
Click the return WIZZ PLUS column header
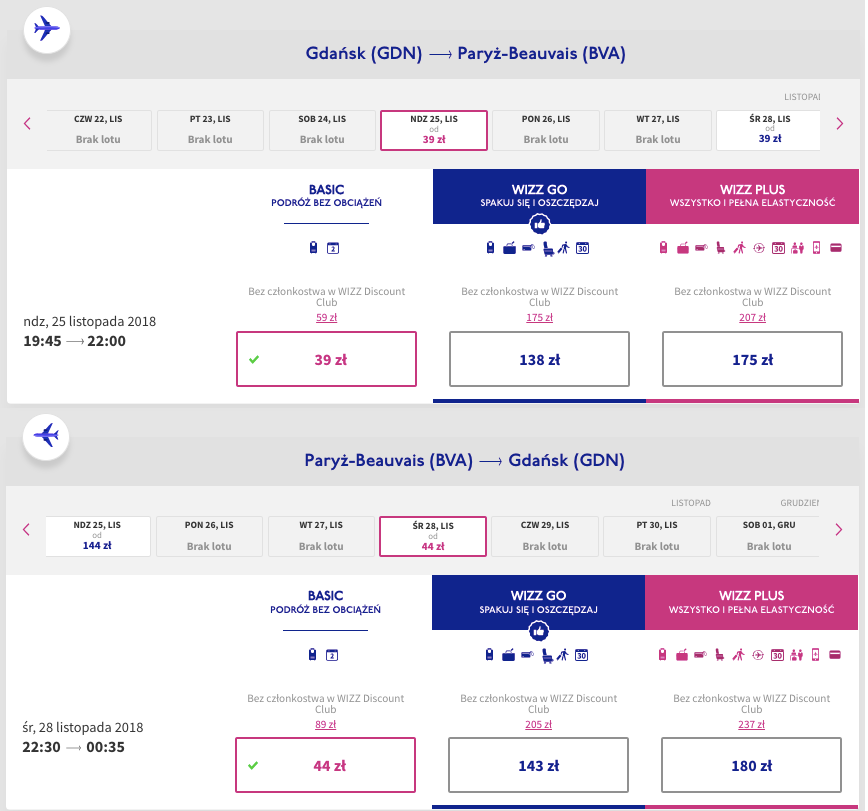pos(752,602)
